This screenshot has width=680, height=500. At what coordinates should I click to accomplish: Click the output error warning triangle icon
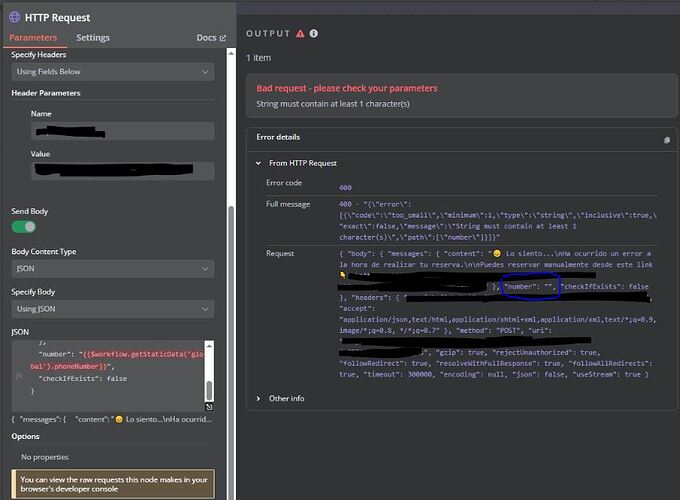pyautogui.click(x=300, y=34)
